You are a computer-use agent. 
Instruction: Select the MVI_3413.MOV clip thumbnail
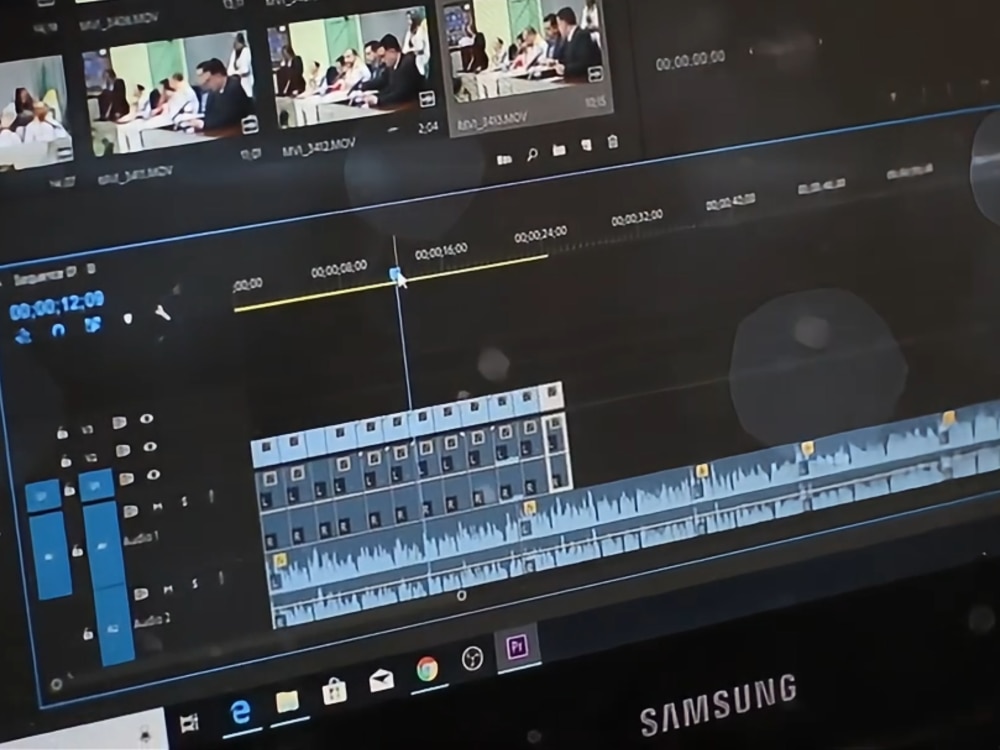pyautogui.click(x=527, y=50)
